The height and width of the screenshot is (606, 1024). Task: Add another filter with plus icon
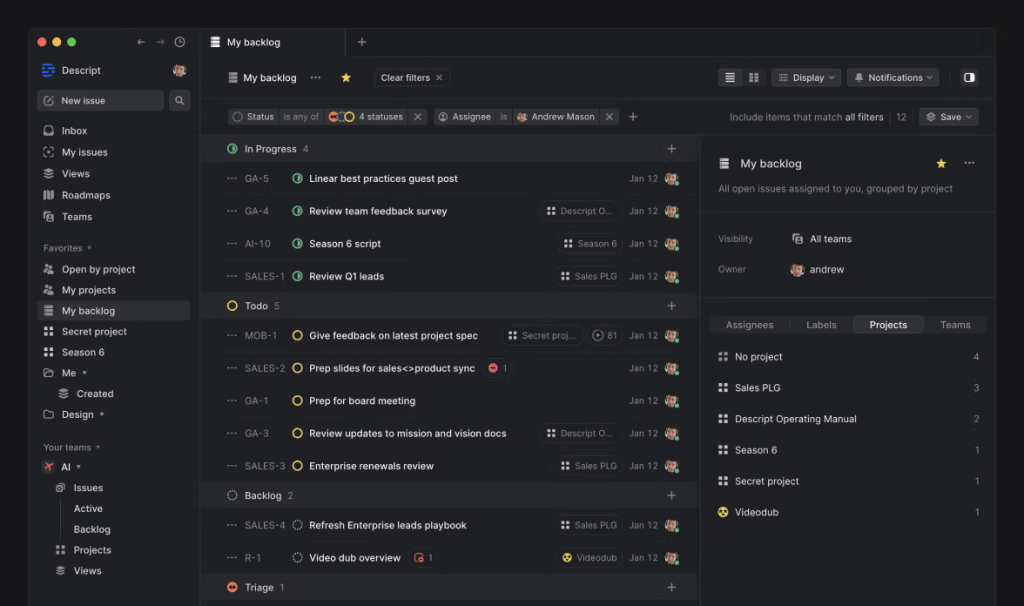tap(633, 117)
